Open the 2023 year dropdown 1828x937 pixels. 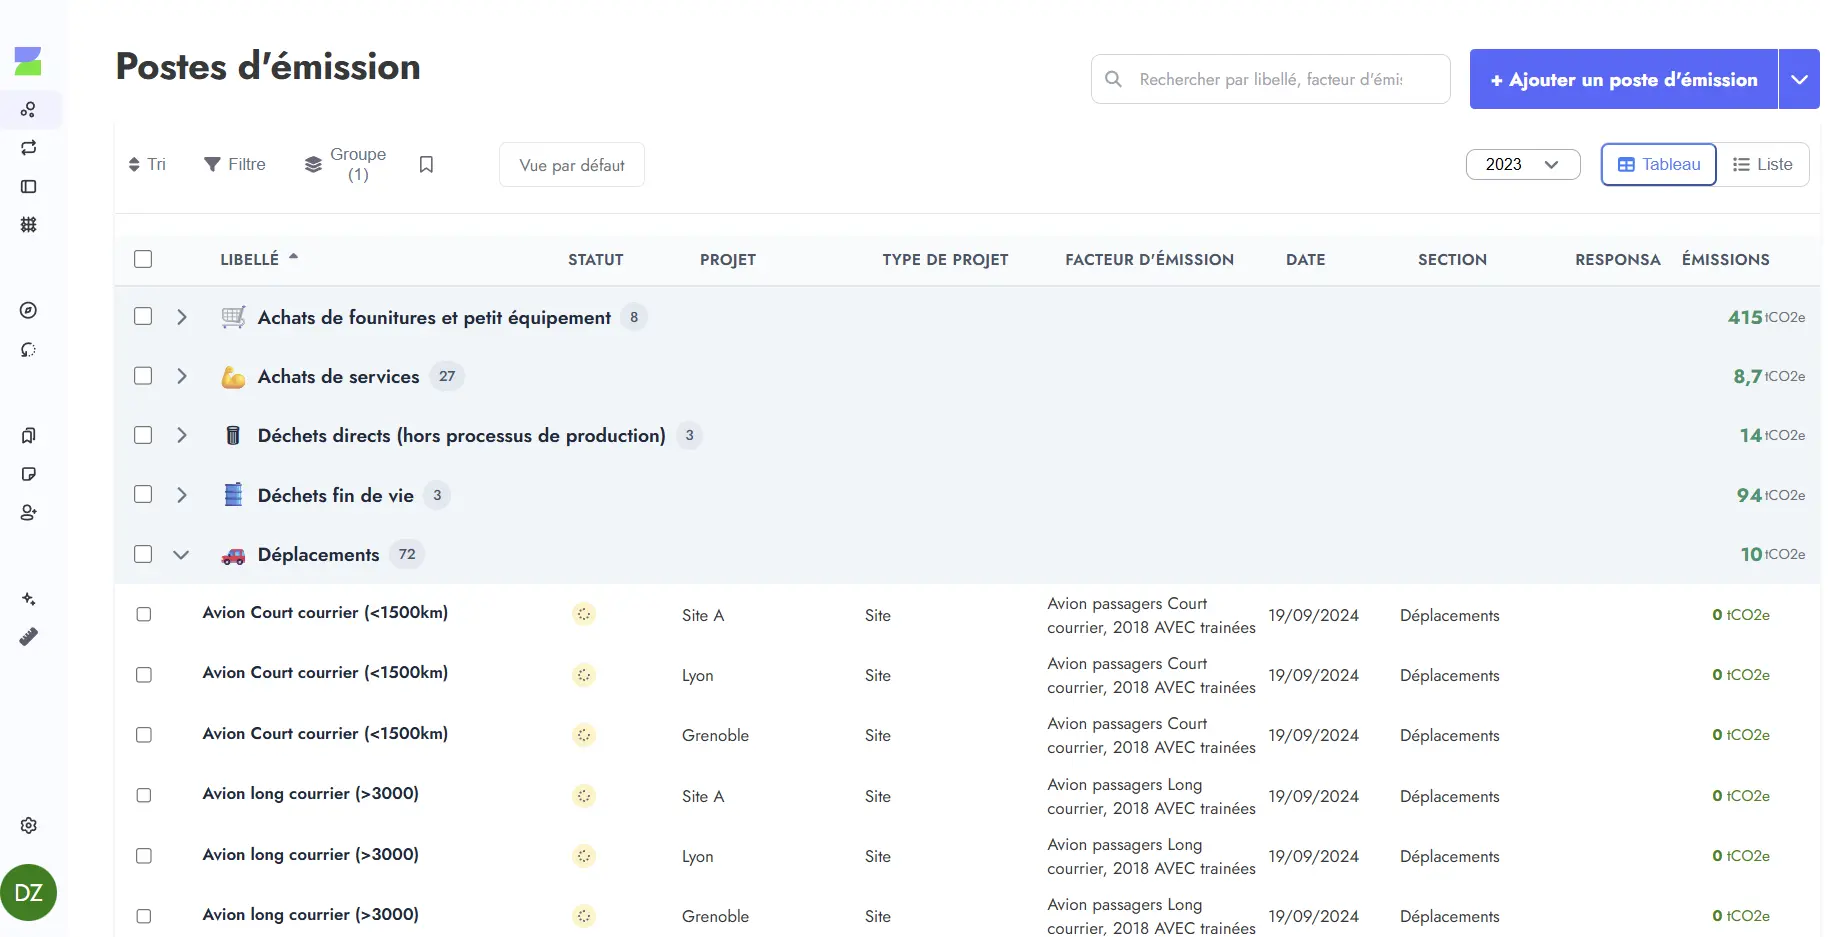pyautogui.click(x=1522, y=165)
